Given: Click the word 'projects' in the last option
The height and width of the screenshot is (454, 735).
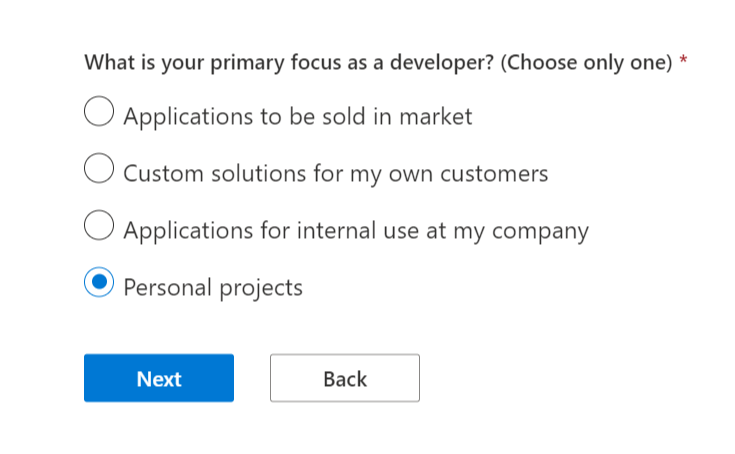Looking at the screenshot, I should point(260,289).
